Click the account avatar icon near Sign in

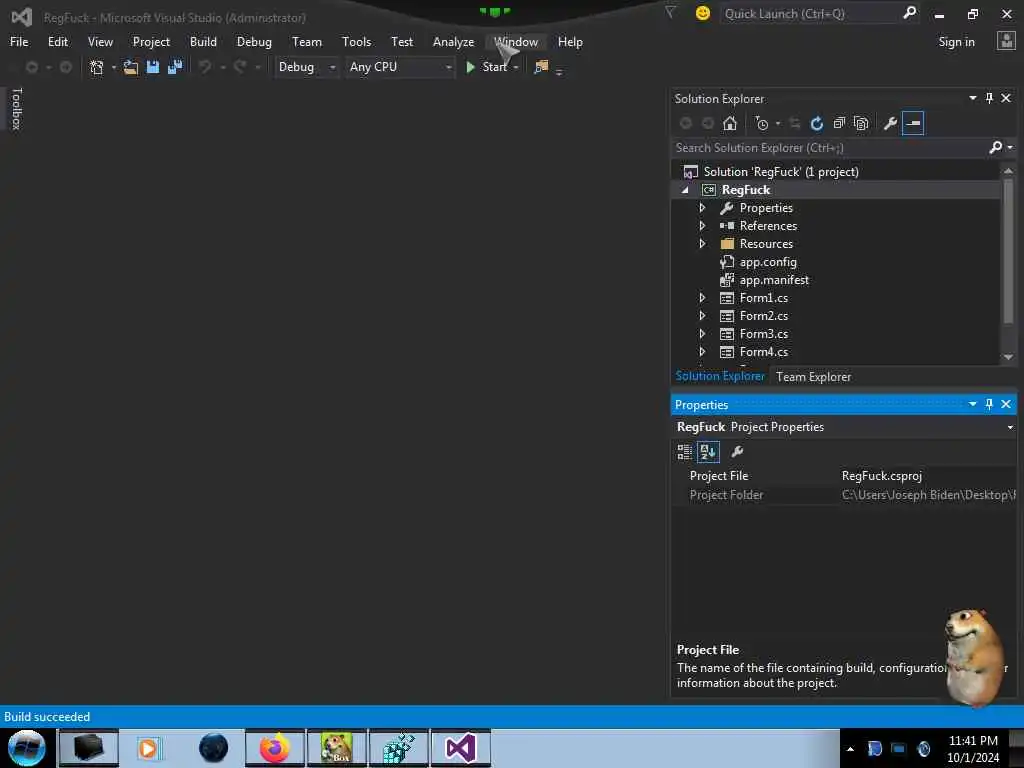(x=1006, y=41)
